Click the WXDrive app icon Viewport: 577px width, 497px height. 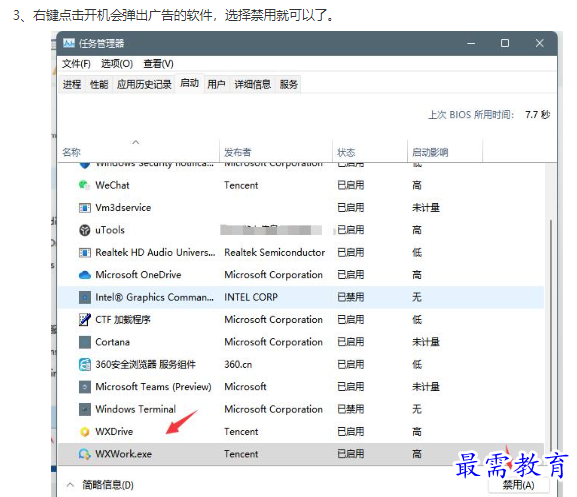coord(85,432)
